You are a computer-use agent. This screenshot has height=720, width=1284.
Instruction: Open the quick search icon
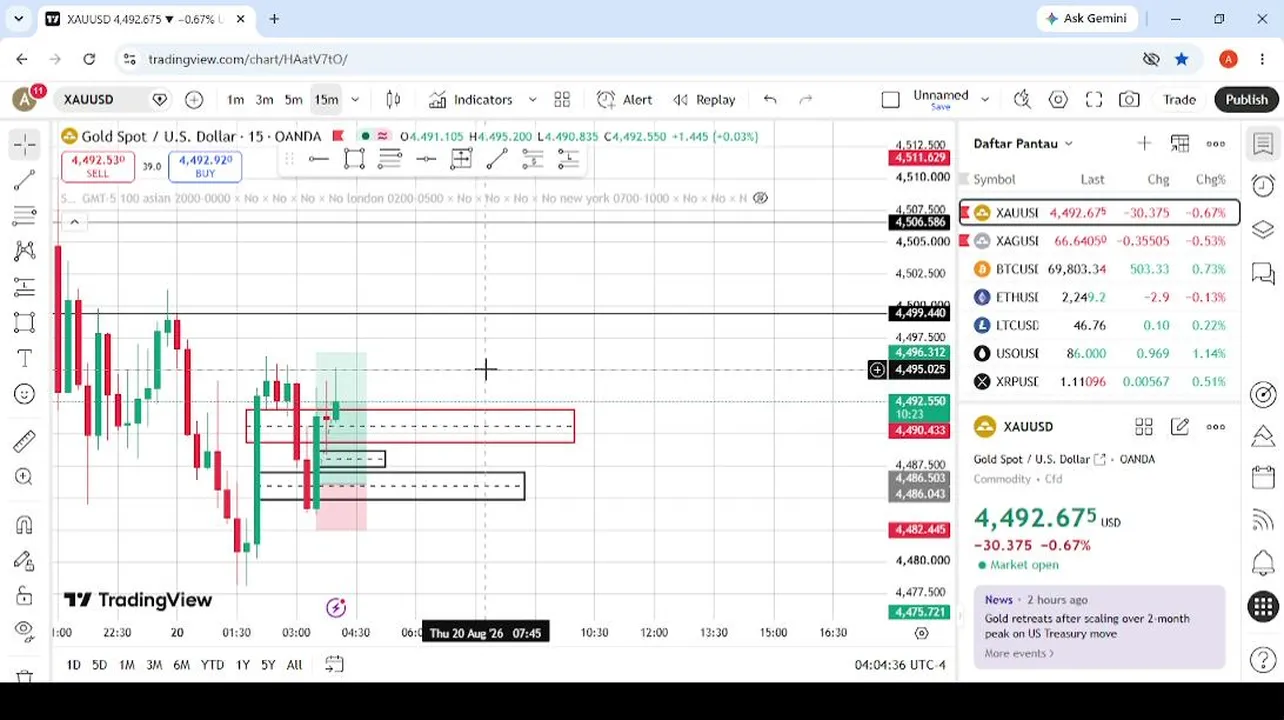[1022, 99]
